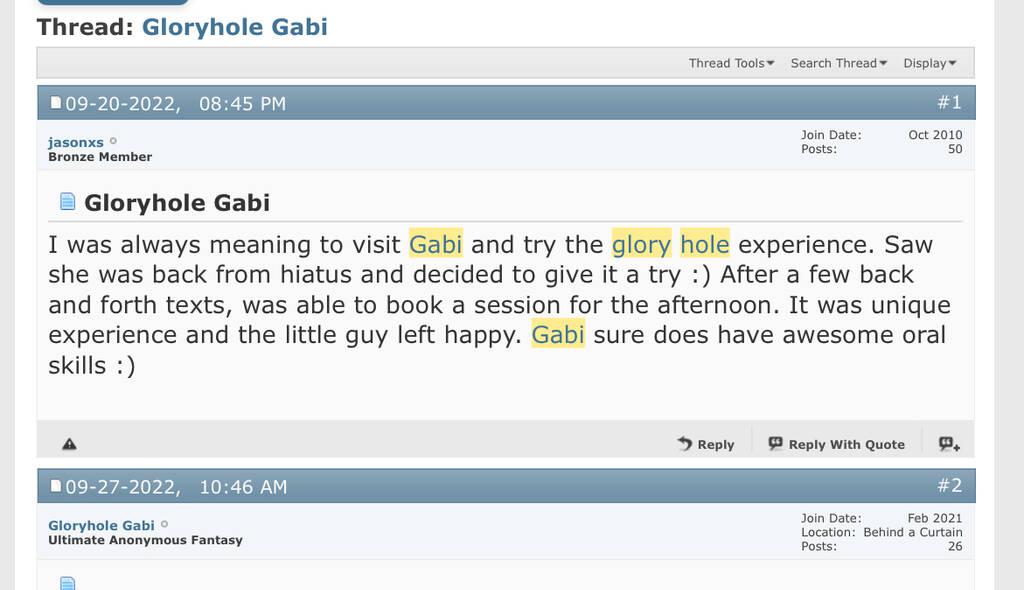This screenshot has height=590, width=1024.
Task: Click the report post warning triangle icon
Action: coord(69,444)
